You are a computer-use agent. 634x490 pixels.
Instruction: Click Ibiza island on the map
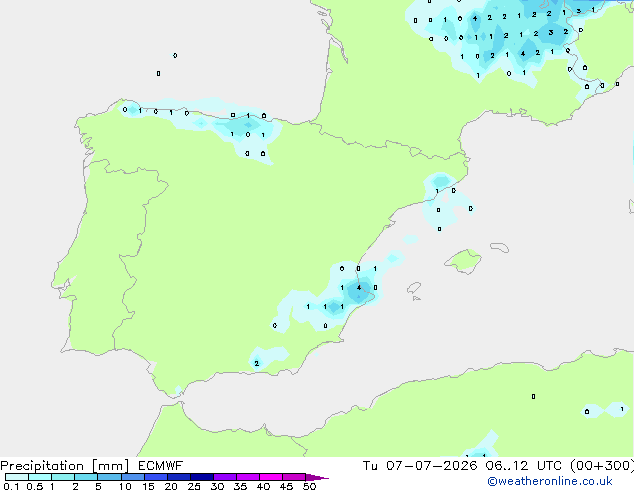click(x=414, y=288)
